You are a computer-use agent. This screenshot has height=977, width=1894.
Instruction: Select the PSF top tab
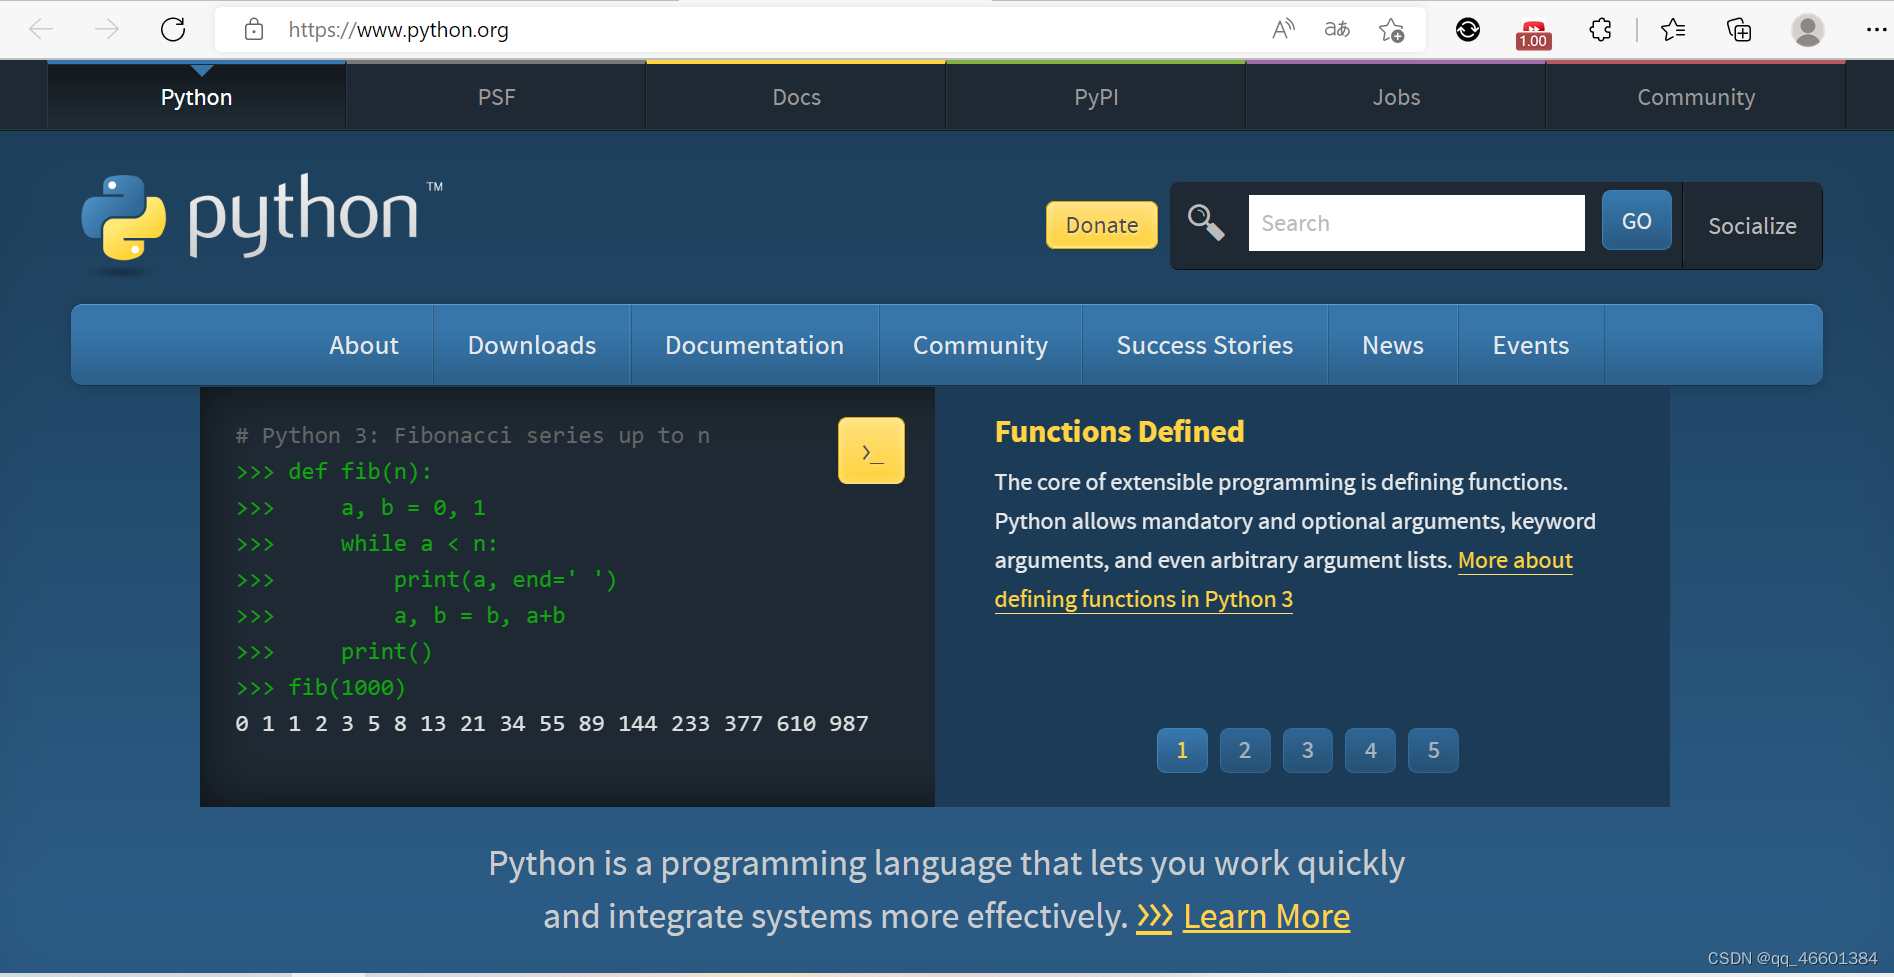click(x=496, y=97)
